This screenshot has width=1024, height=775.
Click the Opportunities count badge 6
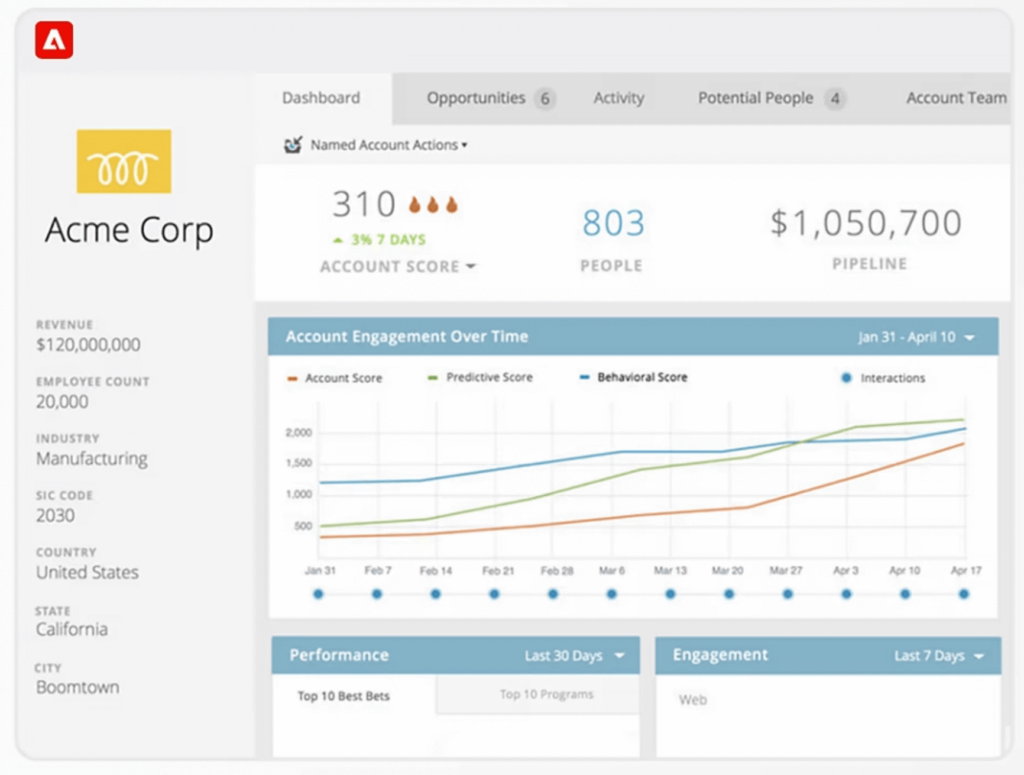click(x=545, y=99)
